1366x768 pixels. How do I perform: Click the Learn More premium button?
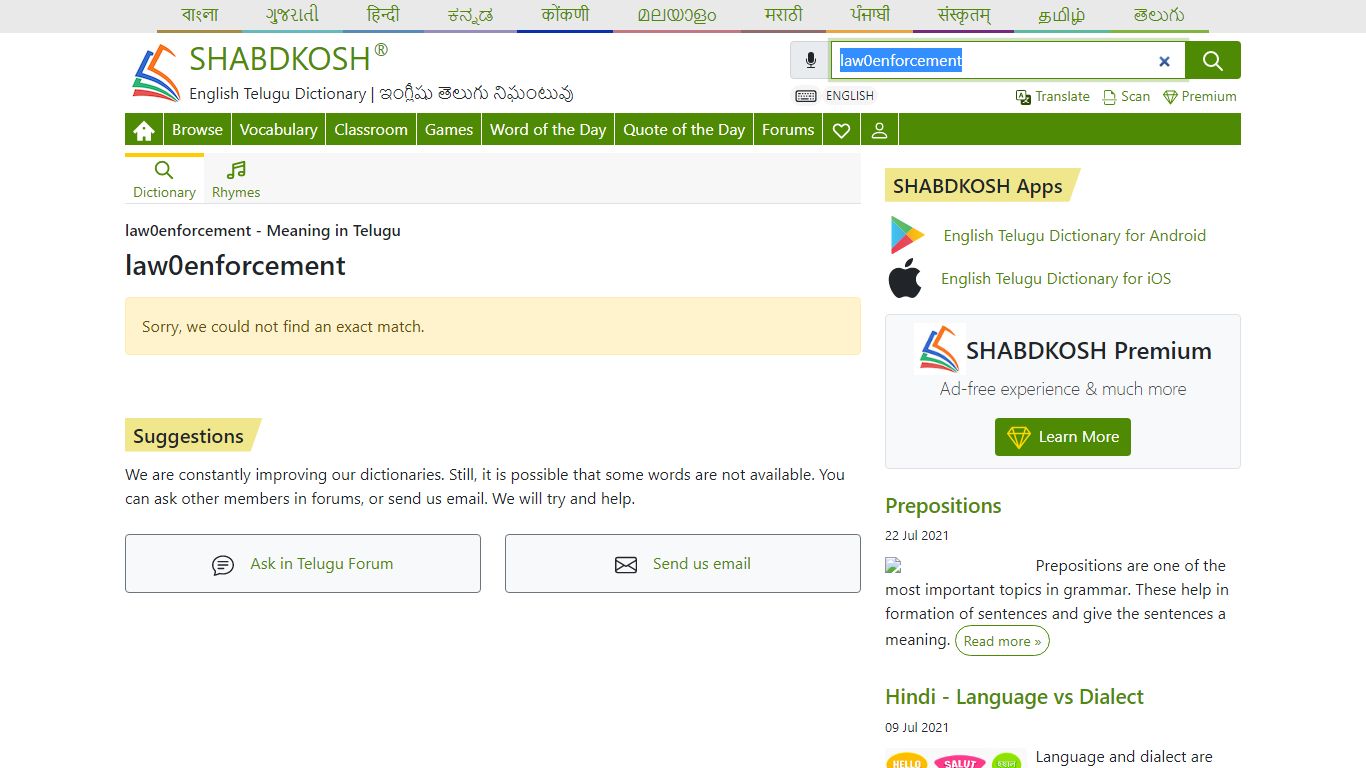pyautogui.click(x=1063, y=437)
